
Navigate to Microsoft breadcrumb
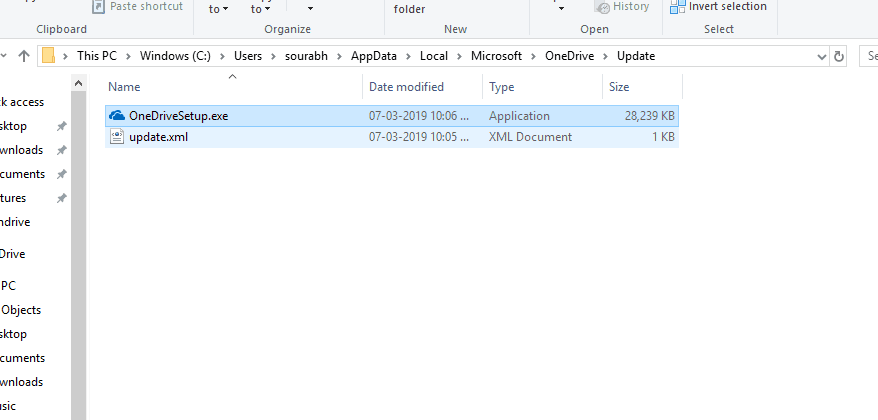[x=496, y=56]
